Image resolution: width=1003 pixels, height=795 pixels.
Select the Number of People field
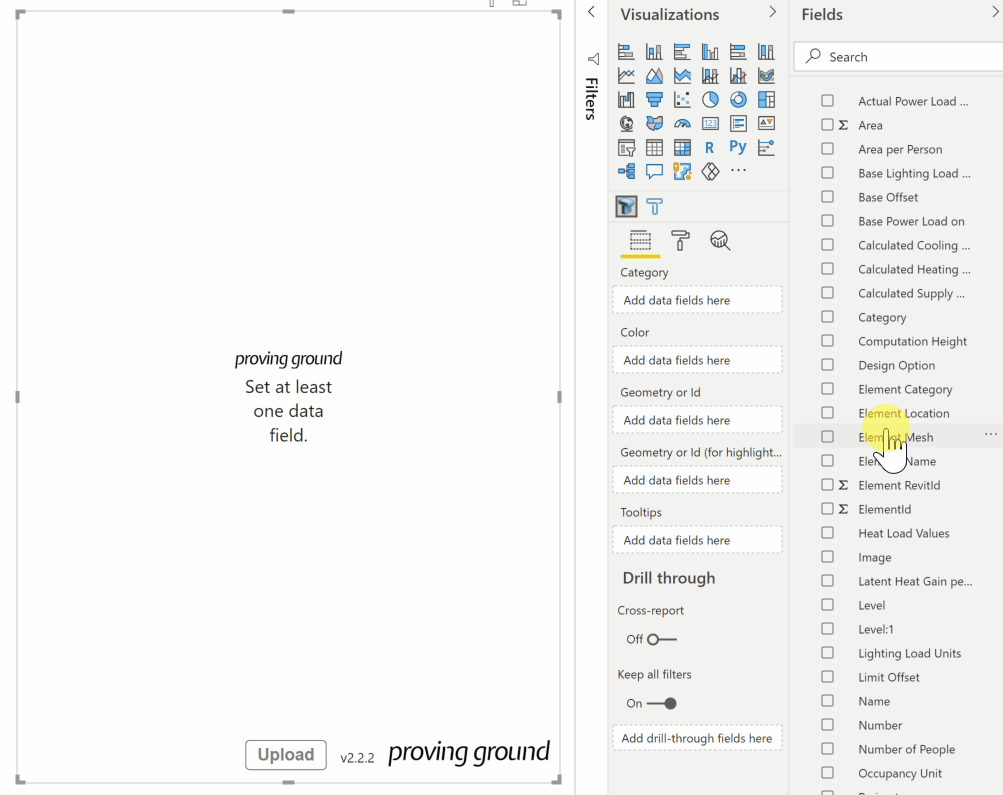pos(906,749)
